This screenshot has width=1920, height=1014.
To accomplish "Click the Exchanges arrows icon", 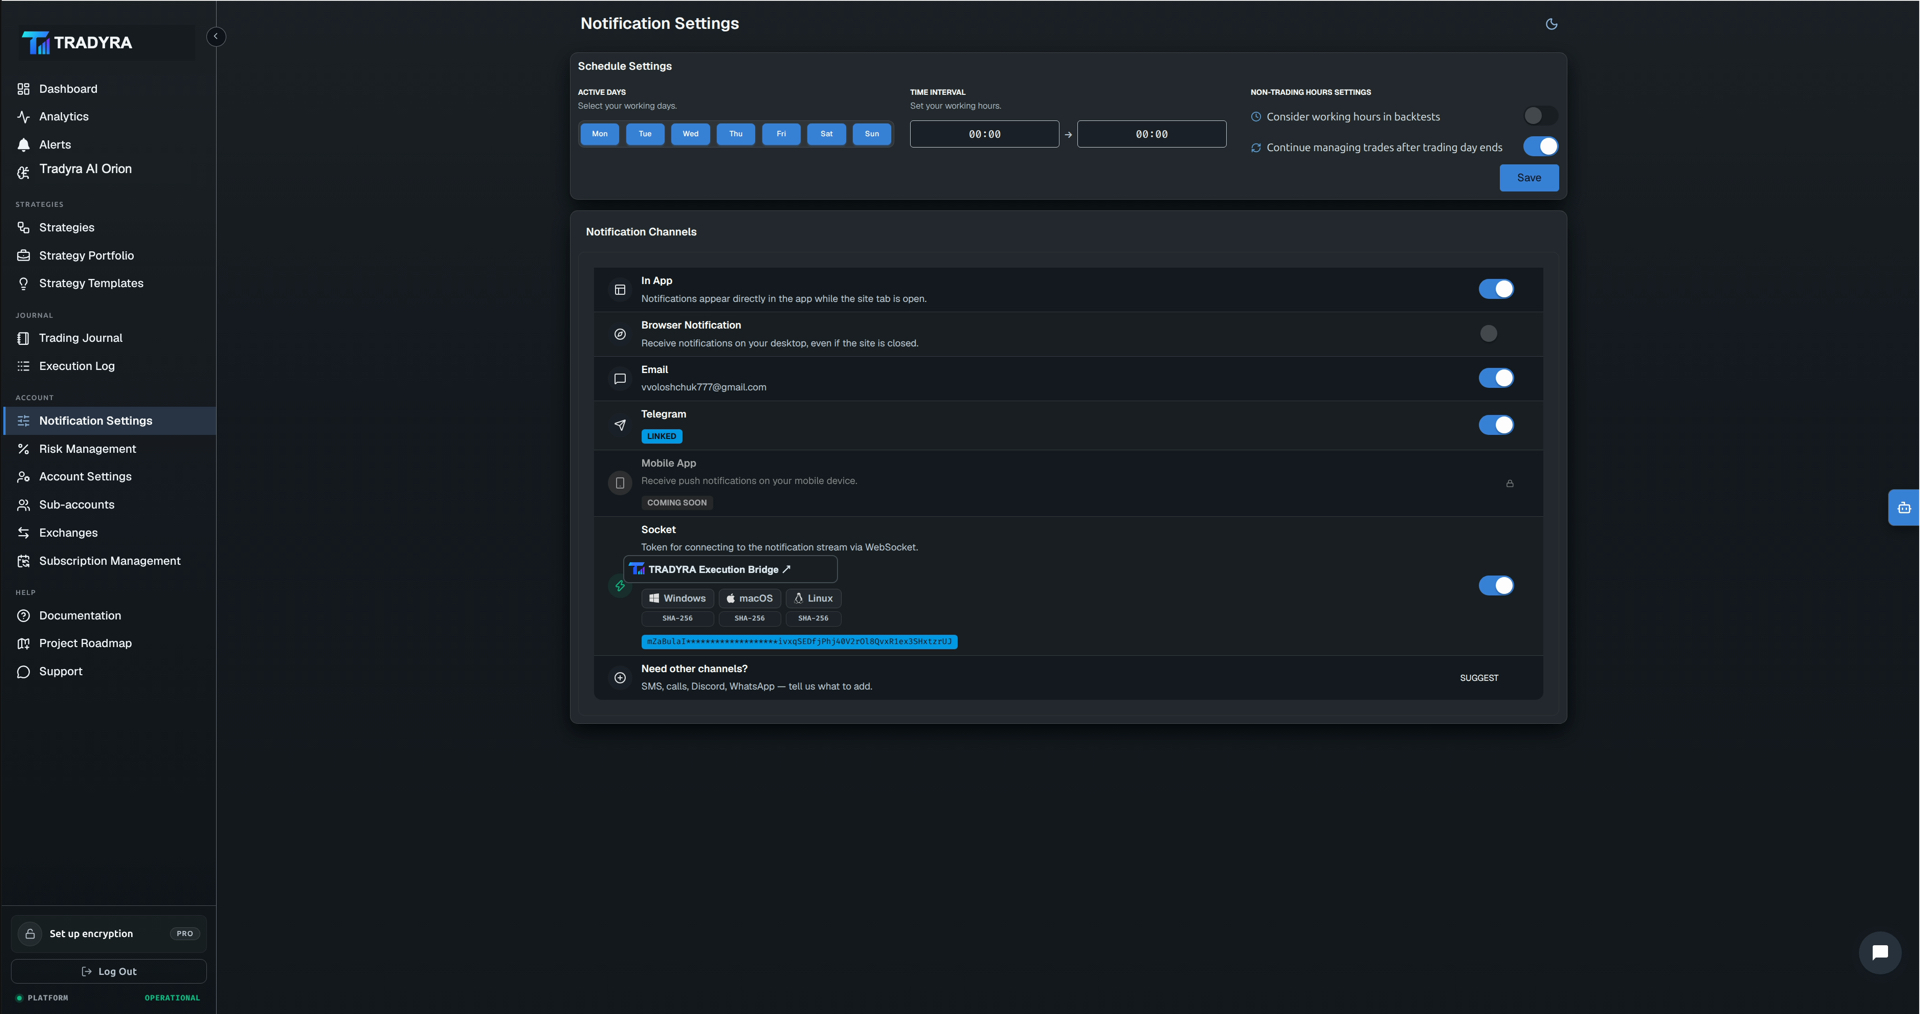I will coord(24,533).
